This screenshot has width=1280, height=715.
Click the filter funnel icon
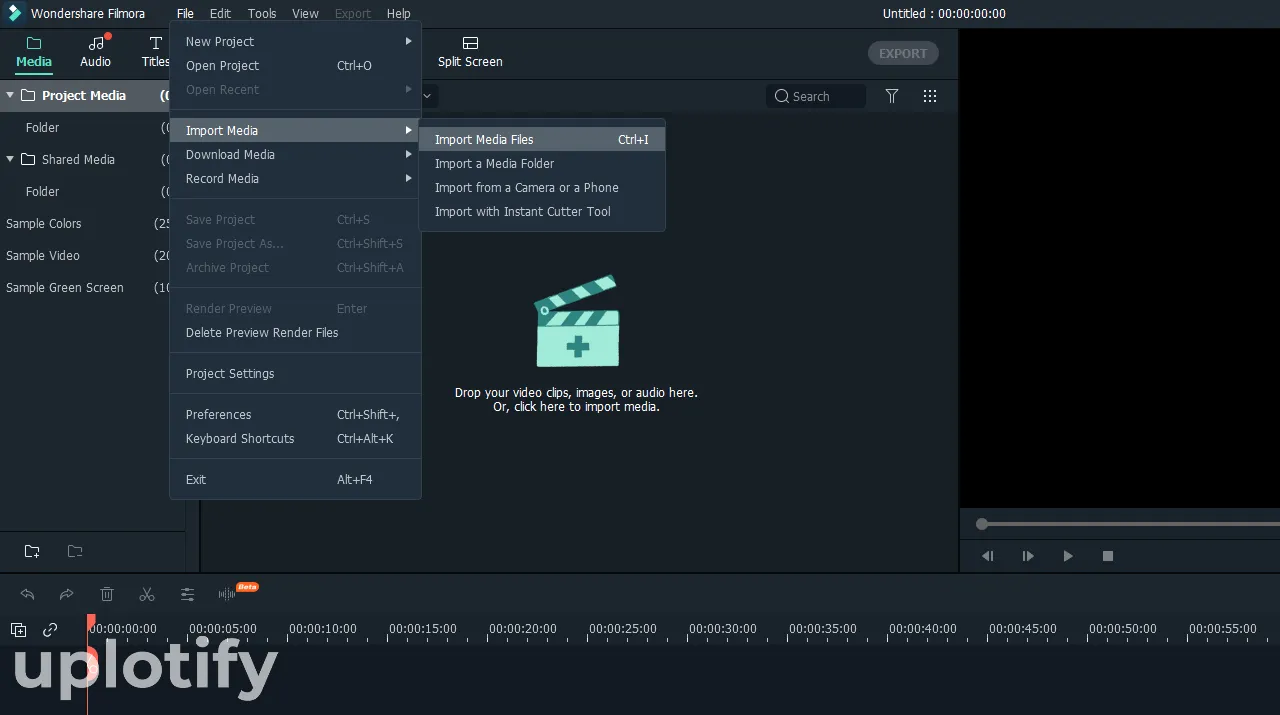coord(892,96)
